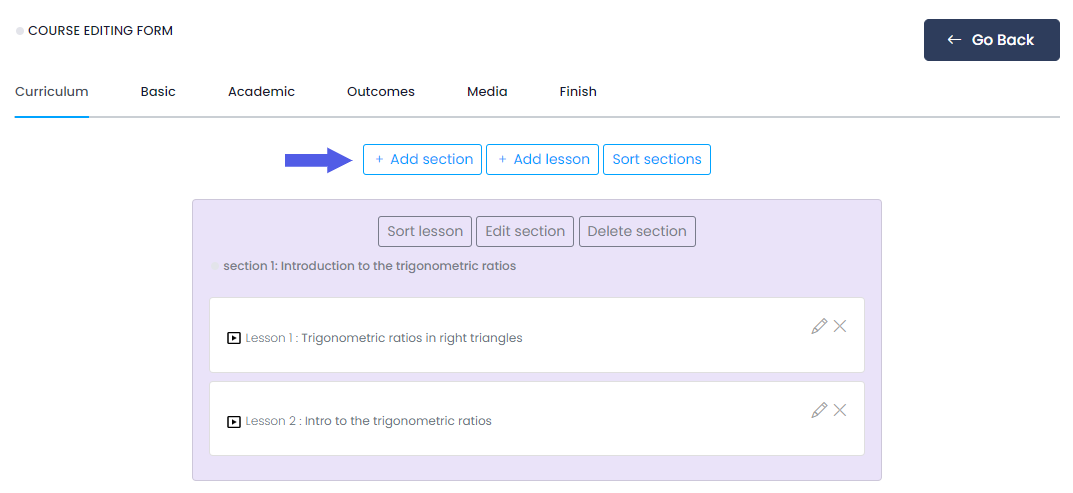Click the plus icon in Add section
The height and width of the screenshot is (493, 1073).
coord(379,159)
